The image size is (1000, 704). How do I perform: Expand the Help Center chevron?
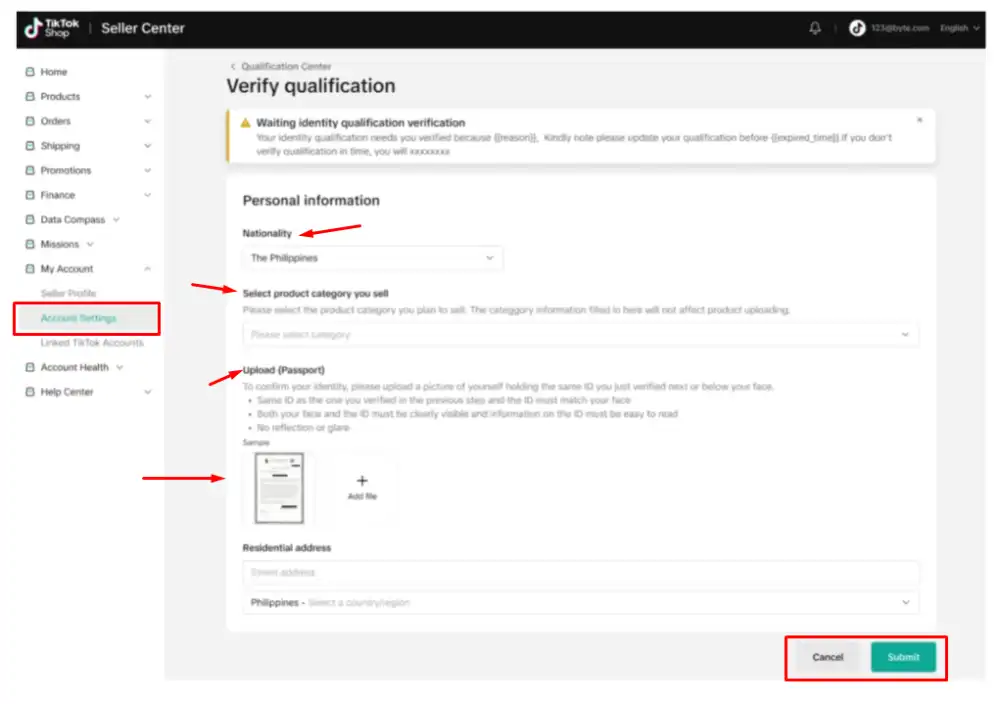148,392
